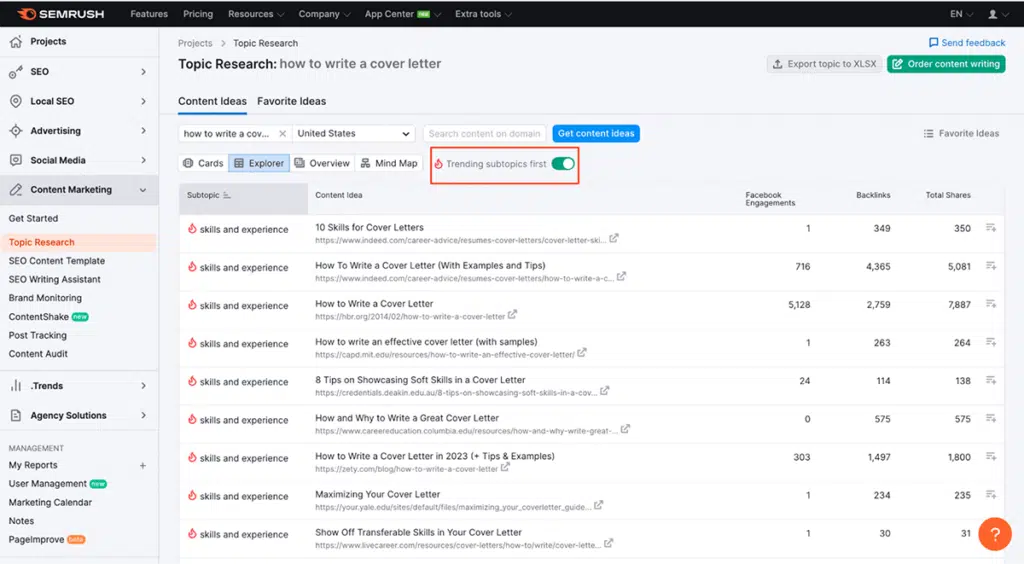
Task: Click the Send feedback link
Action: [x=967, y=43]
